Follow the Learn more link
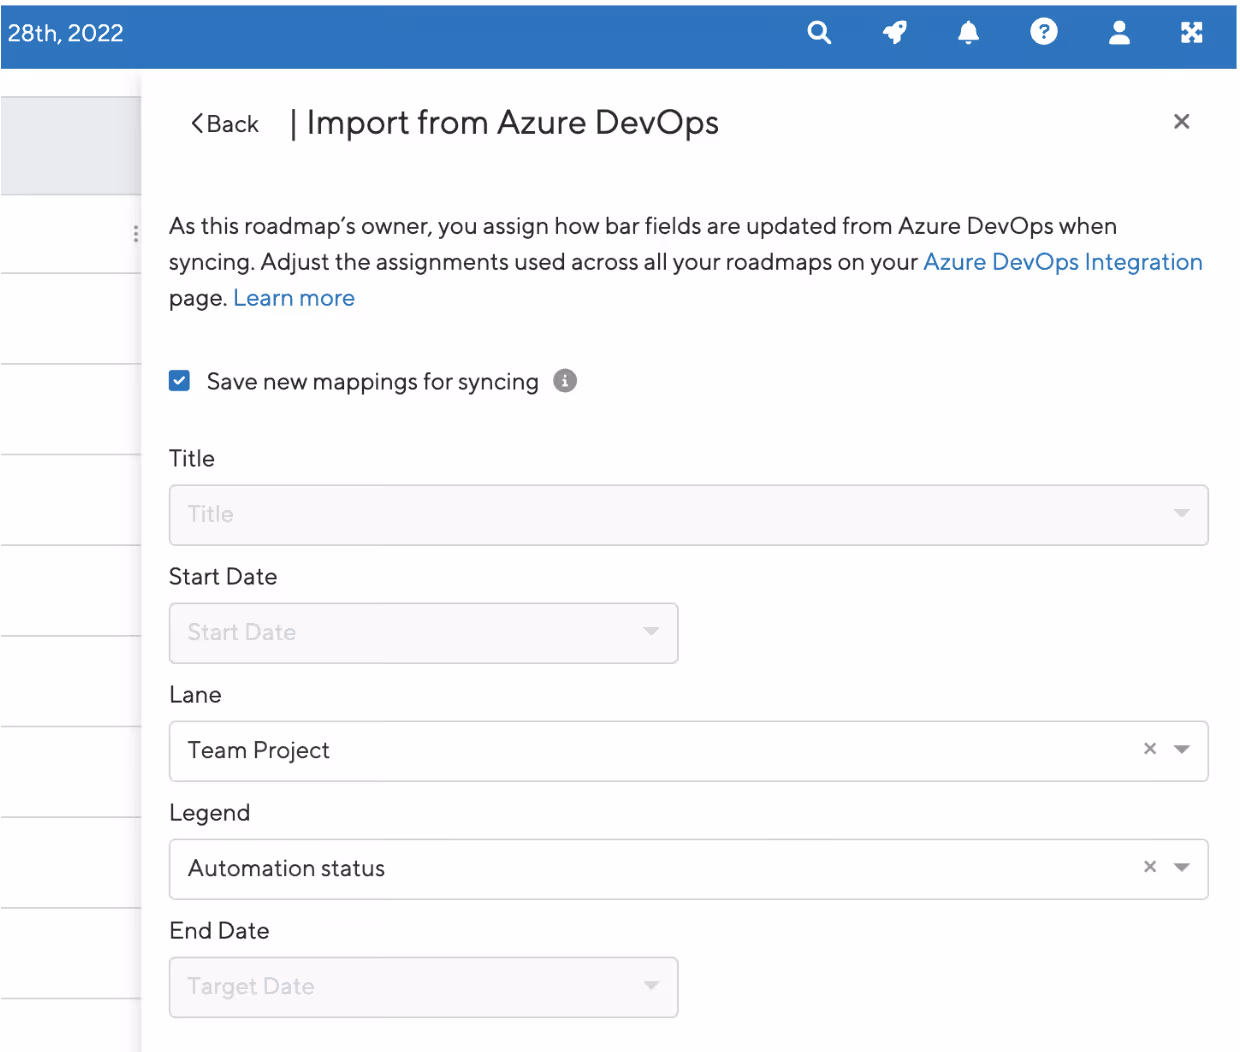 point(294,298)
